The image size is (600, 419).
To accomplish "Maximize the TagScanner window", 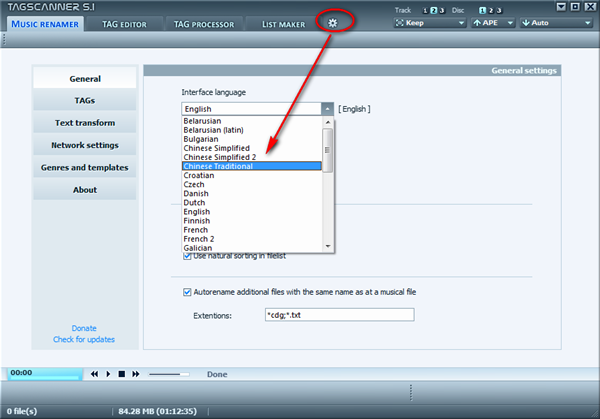I will (x=575, y=7).
